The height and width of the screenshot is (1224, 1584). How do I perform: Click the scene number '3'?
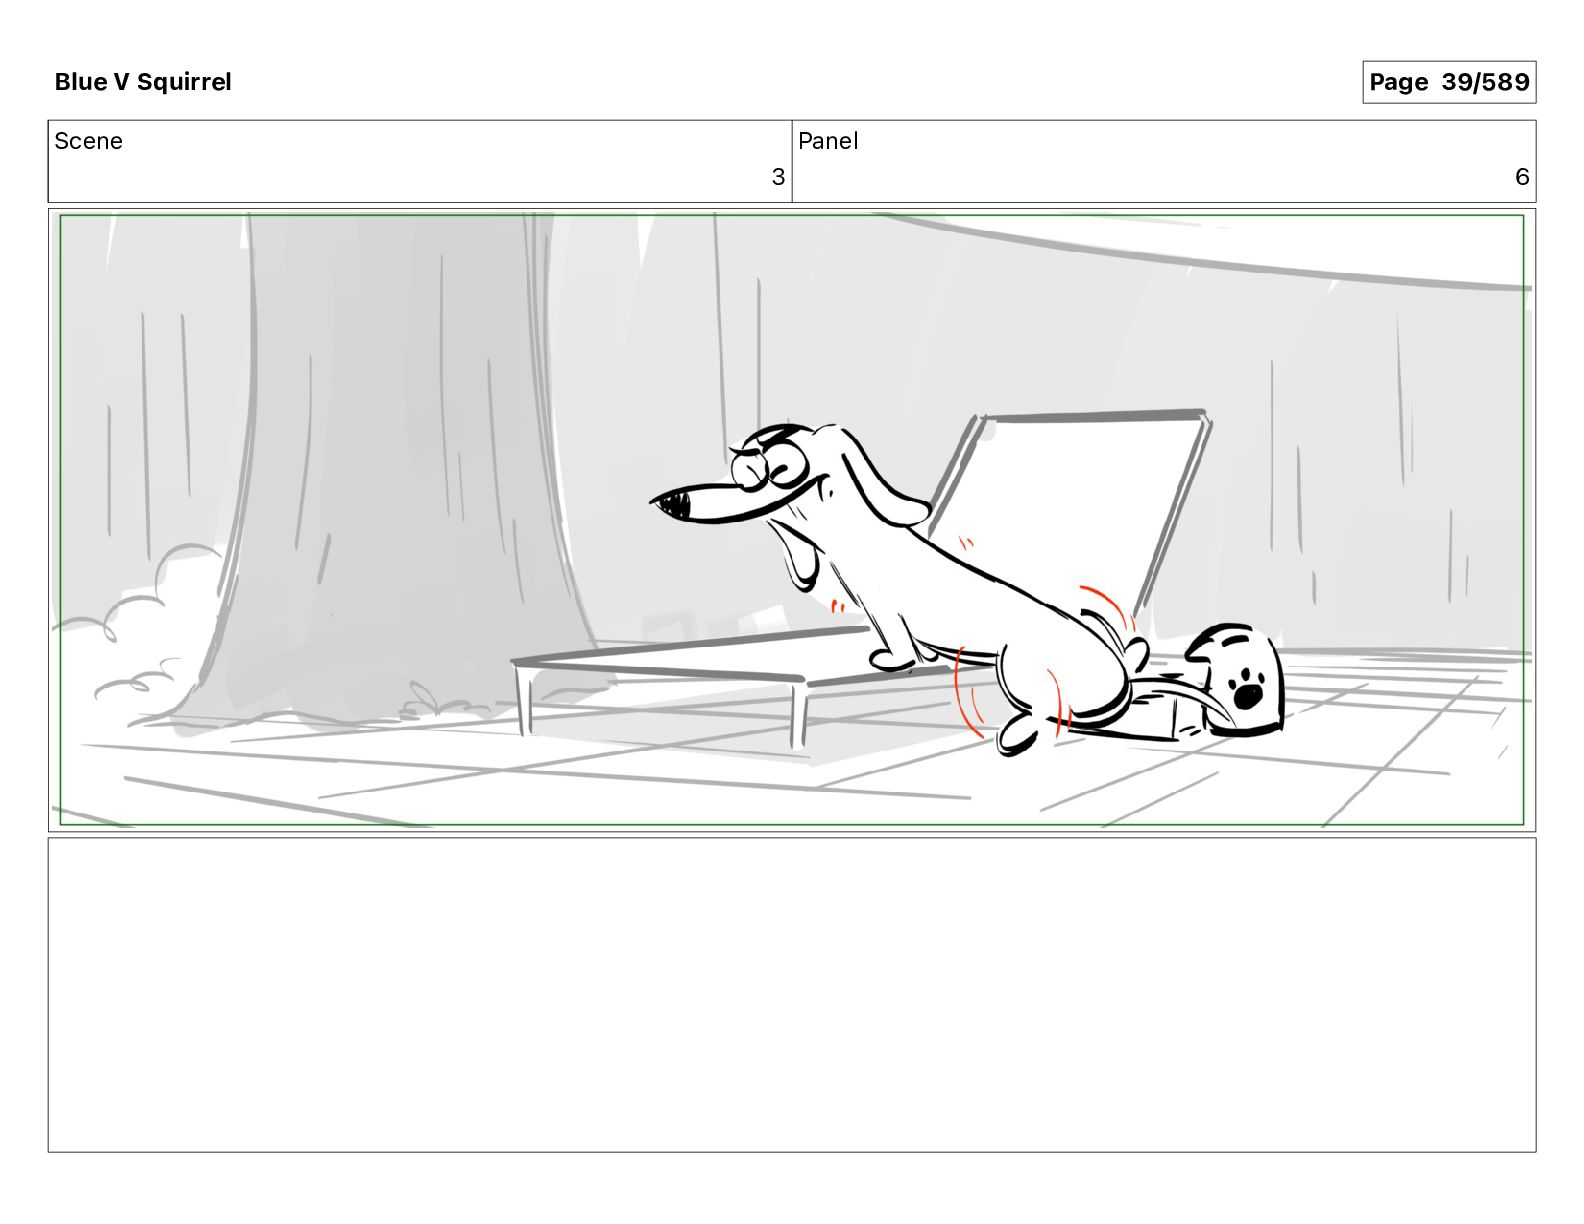point(778,177)
